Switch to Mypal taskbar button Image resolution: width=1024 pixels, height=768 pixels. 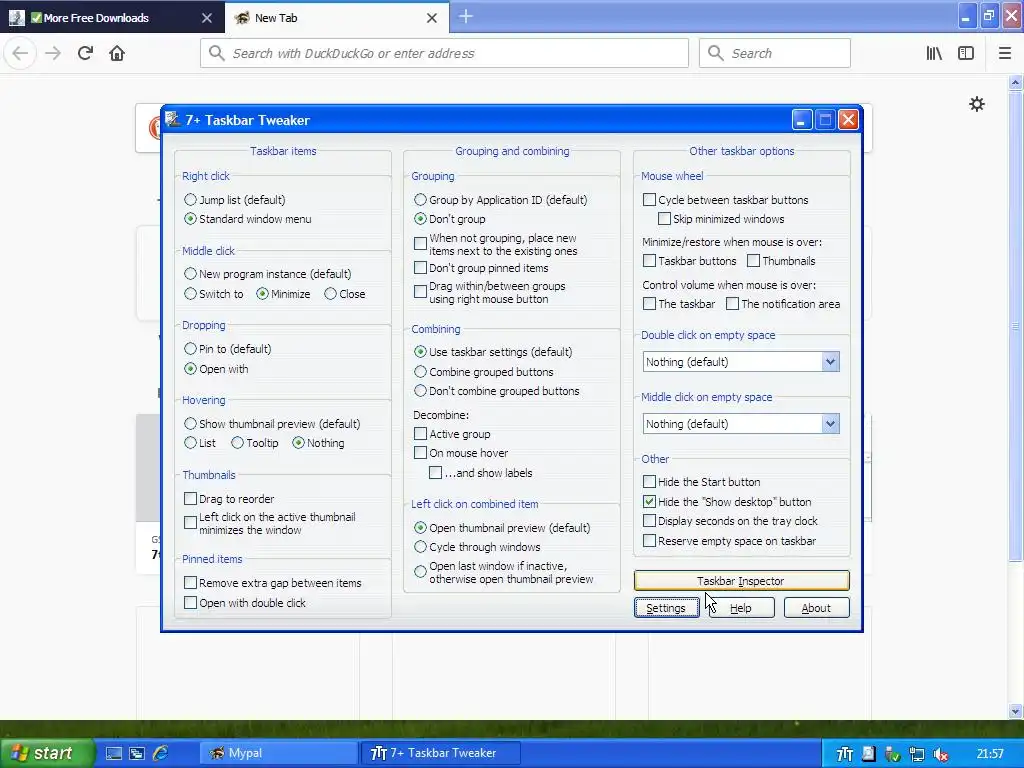(279, 753)
